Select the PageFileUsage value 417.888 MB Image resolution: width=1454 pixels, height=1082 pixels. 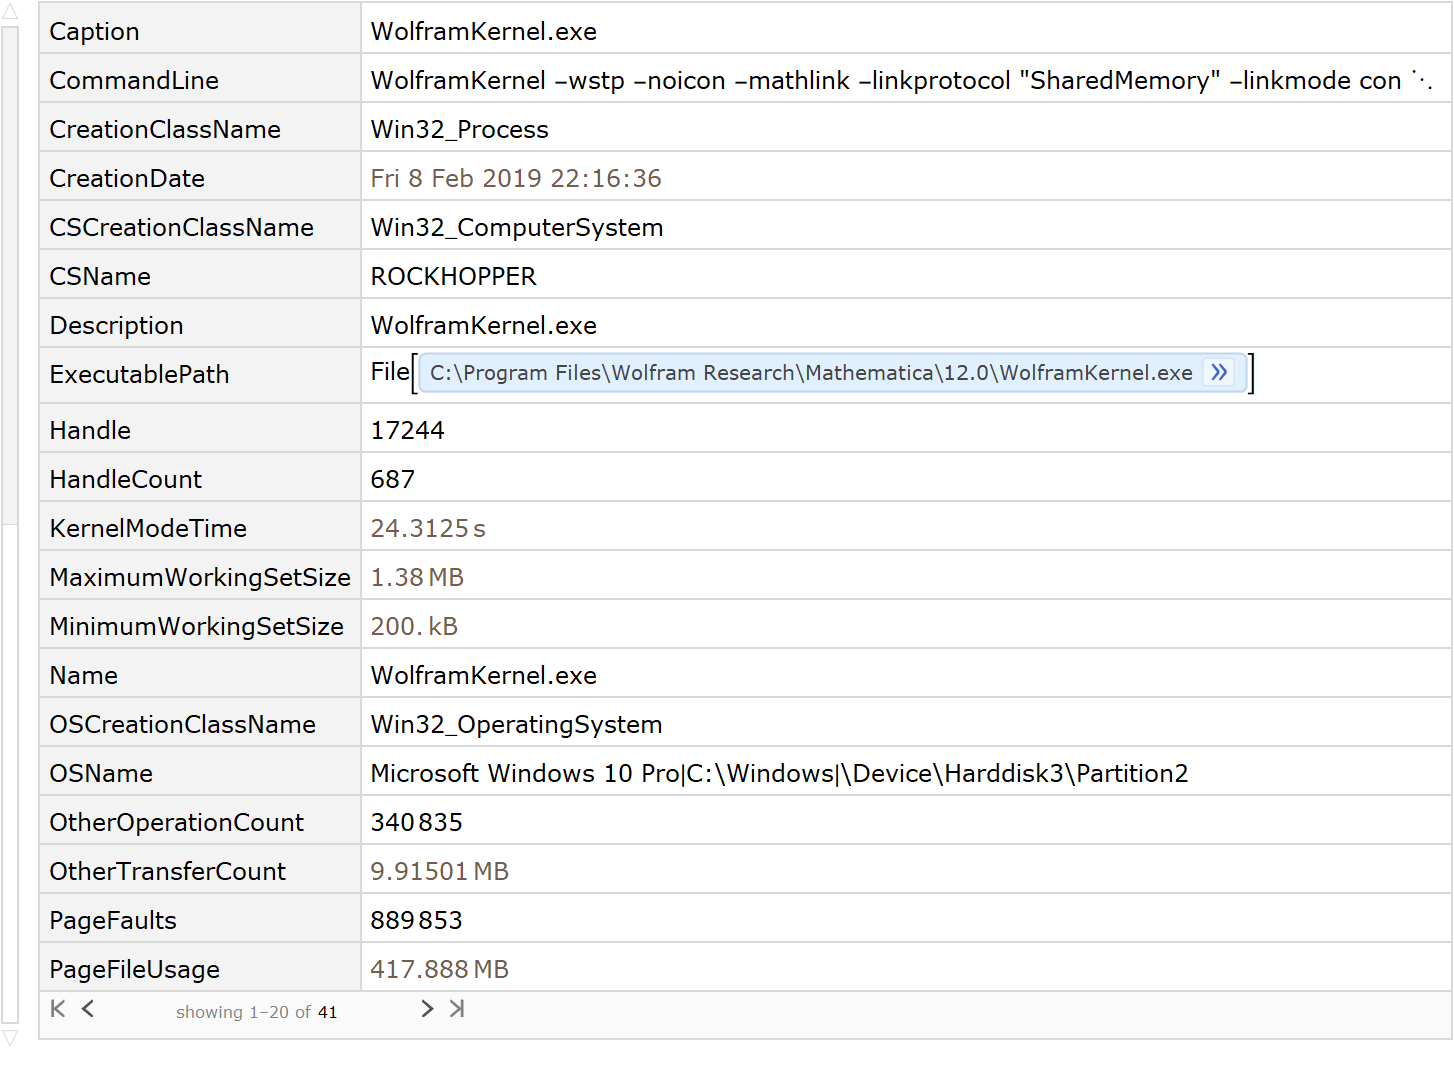coord(439,970)
